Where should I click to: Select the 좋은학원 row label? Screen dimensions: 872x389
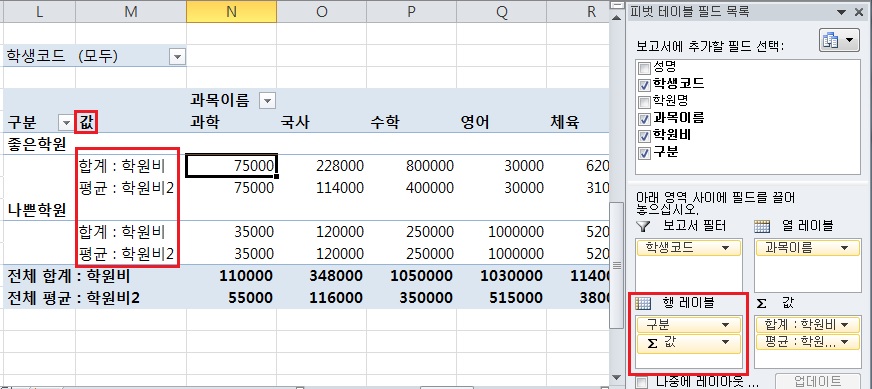[36, 144]
